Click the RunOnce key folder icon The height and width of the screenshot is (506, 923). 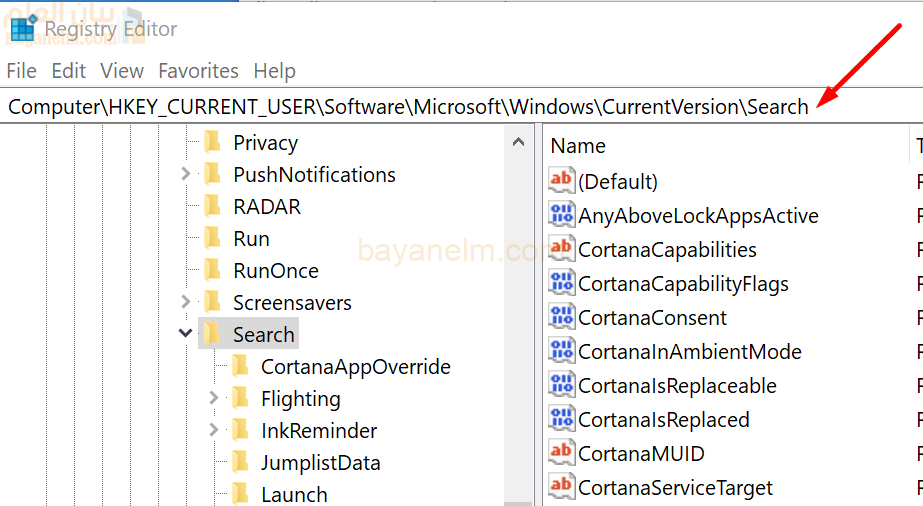[212, 270]
